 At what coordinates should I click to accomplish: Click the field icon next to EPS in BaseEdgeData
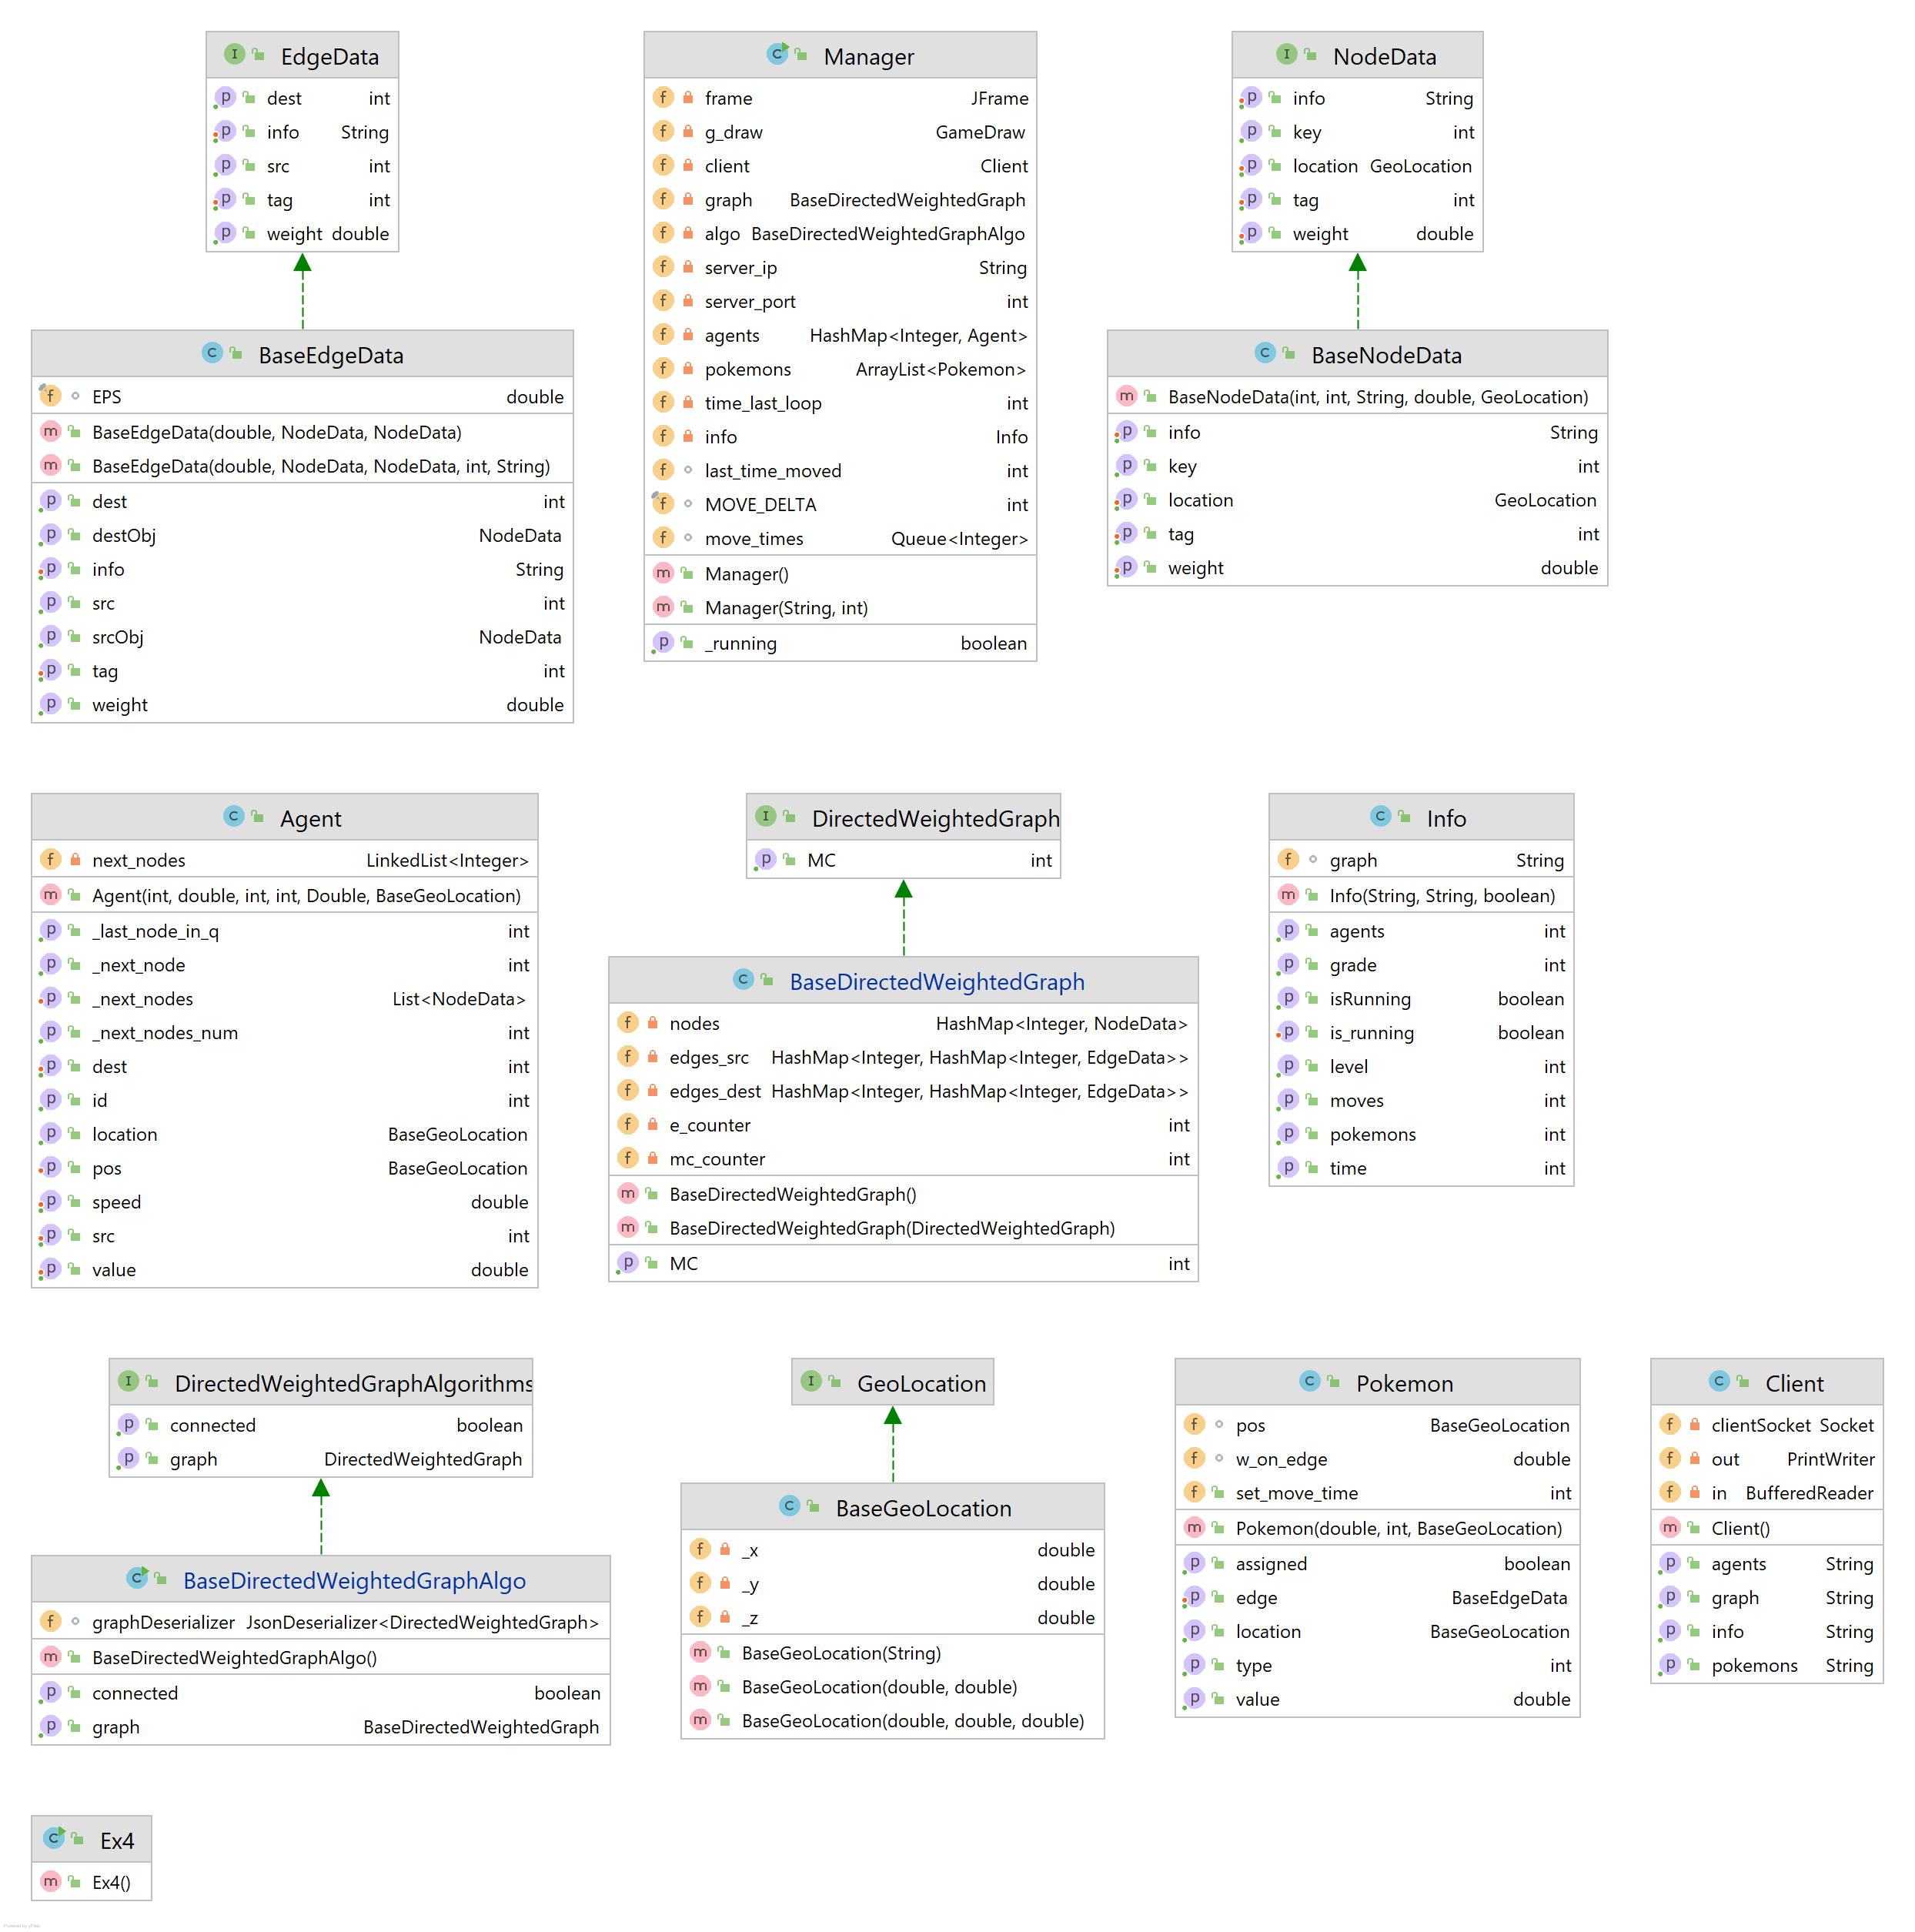pyautogui.click(x=51, y=396)
